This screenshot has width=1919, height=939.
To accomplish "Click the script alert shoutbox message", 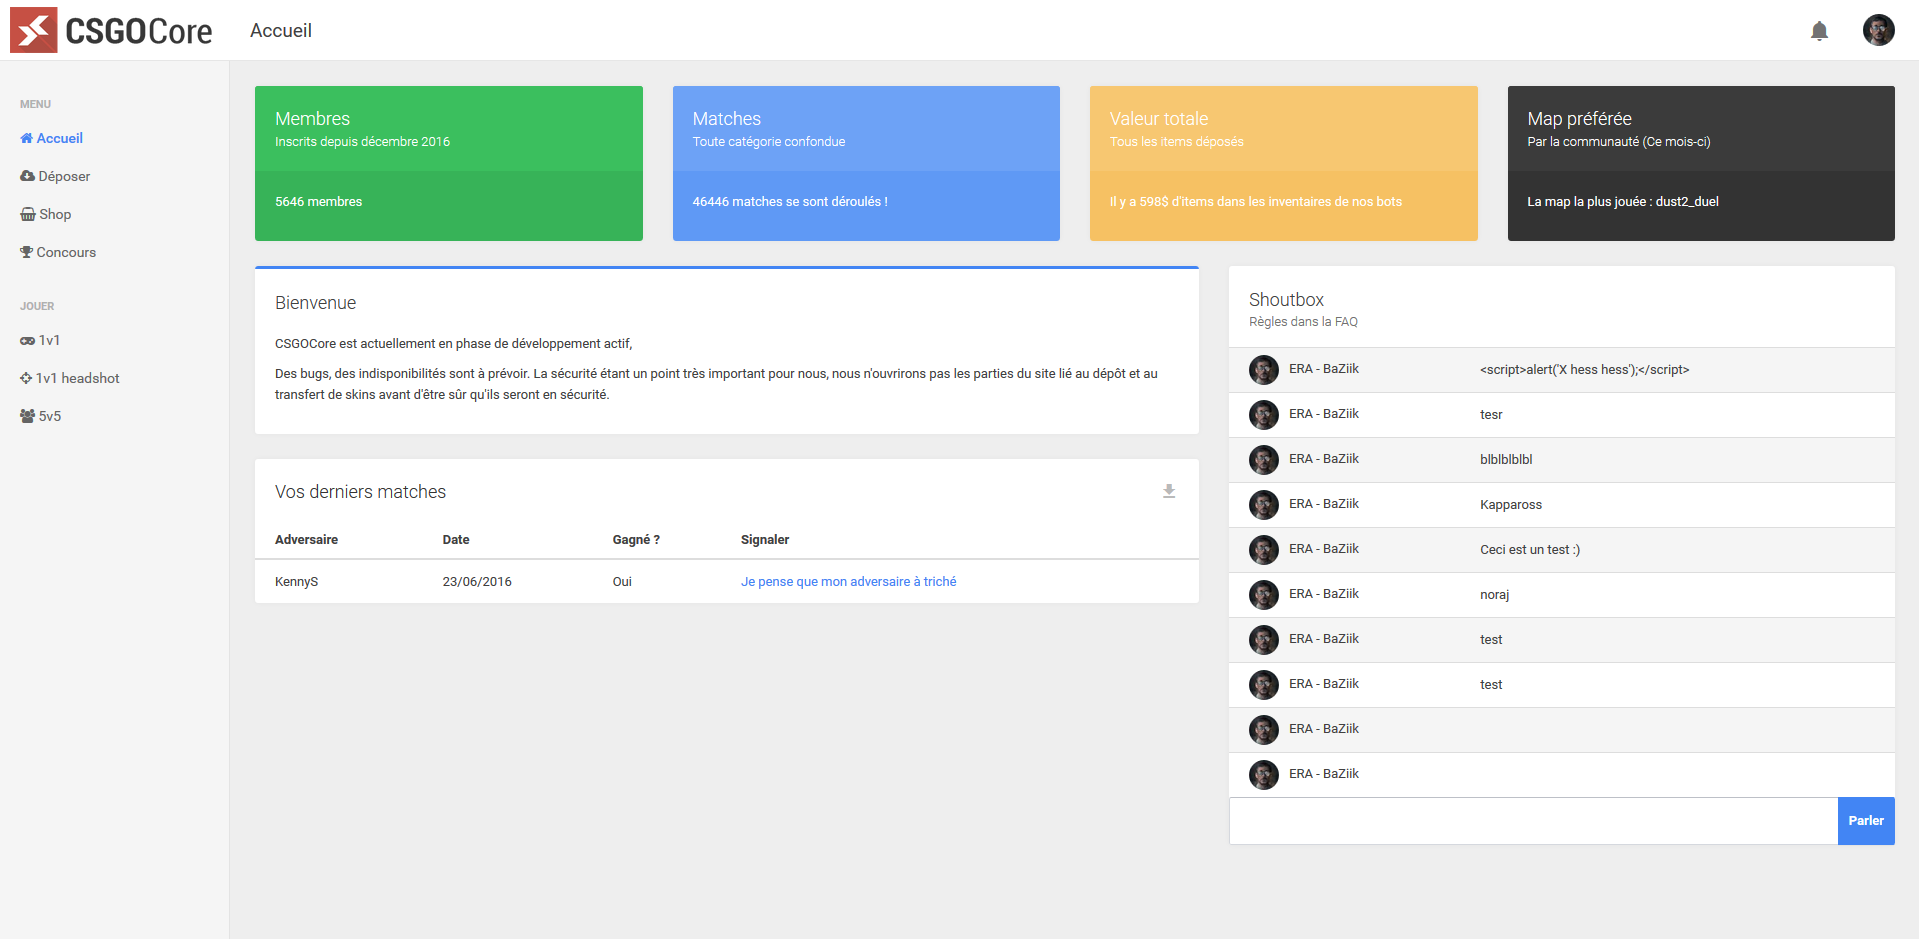I will (1584, 370).
